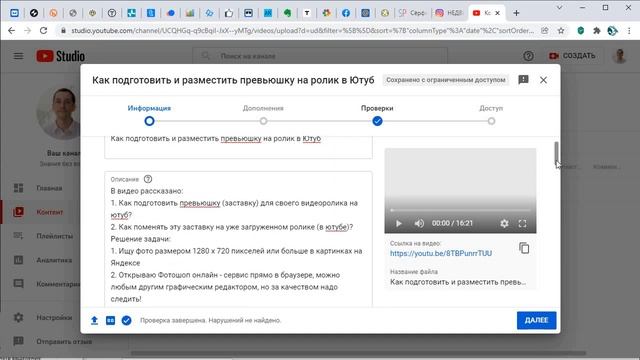
Task: Mute the video preview volume
Action: coord(419,223)
